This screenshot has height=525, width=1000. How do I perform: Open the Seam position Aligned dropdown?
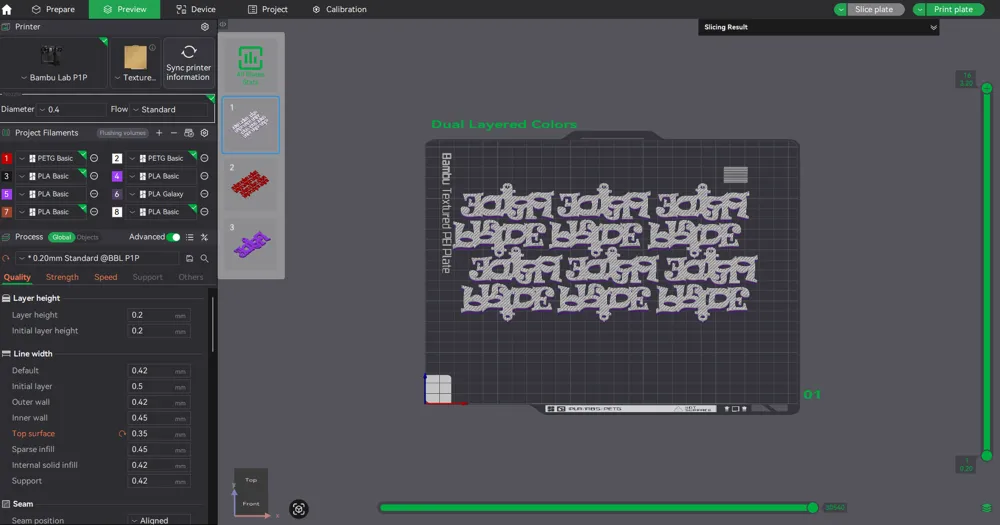159,521
